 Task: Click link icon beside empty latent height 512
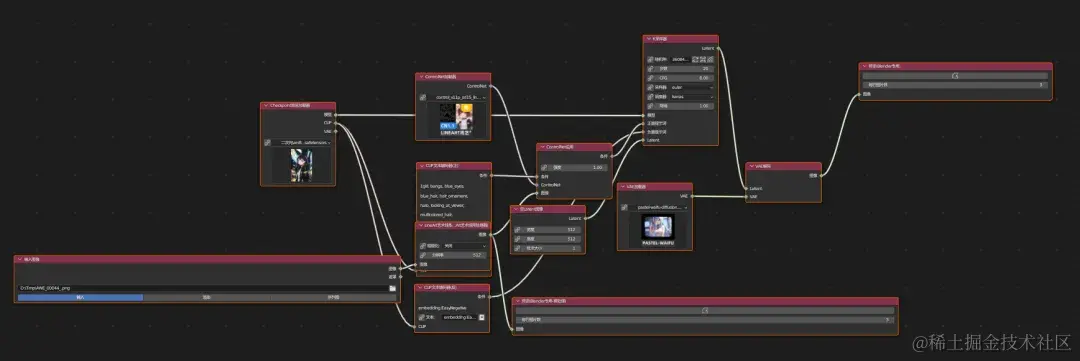(x=518, y=239)
